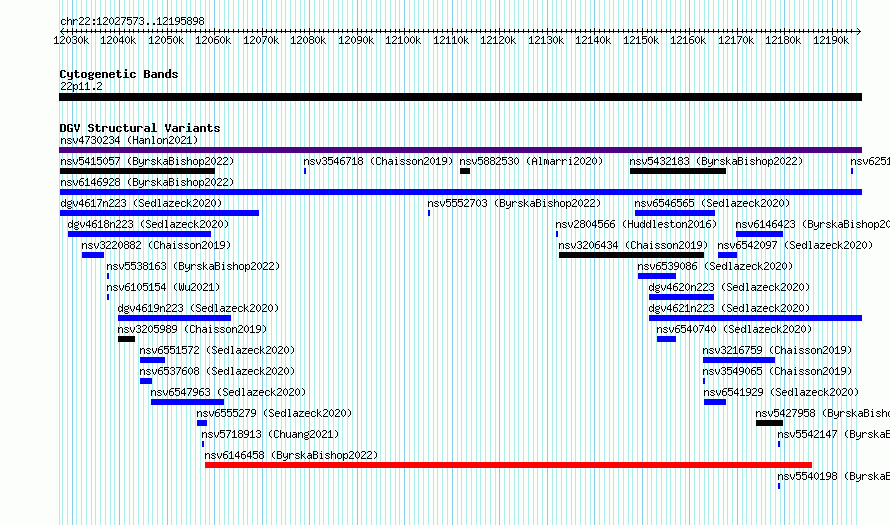890x525 pixels.
Task: Select nsv6555279 (Sedlazeck2020) label
Action: coord(274,413)
